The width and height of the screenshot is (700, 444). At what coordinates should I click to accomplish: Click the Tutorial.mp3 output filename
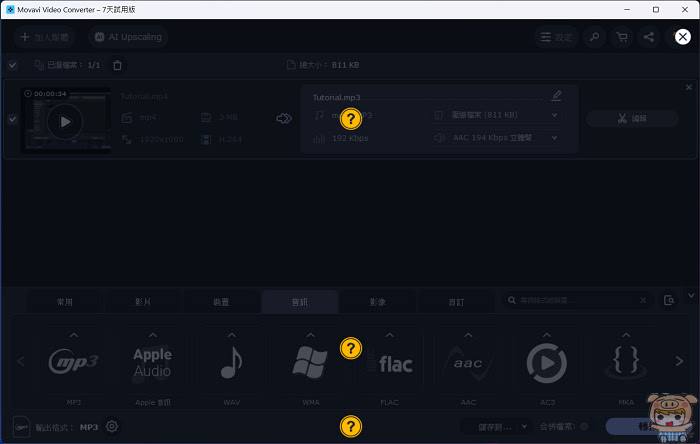click(336, 97)
